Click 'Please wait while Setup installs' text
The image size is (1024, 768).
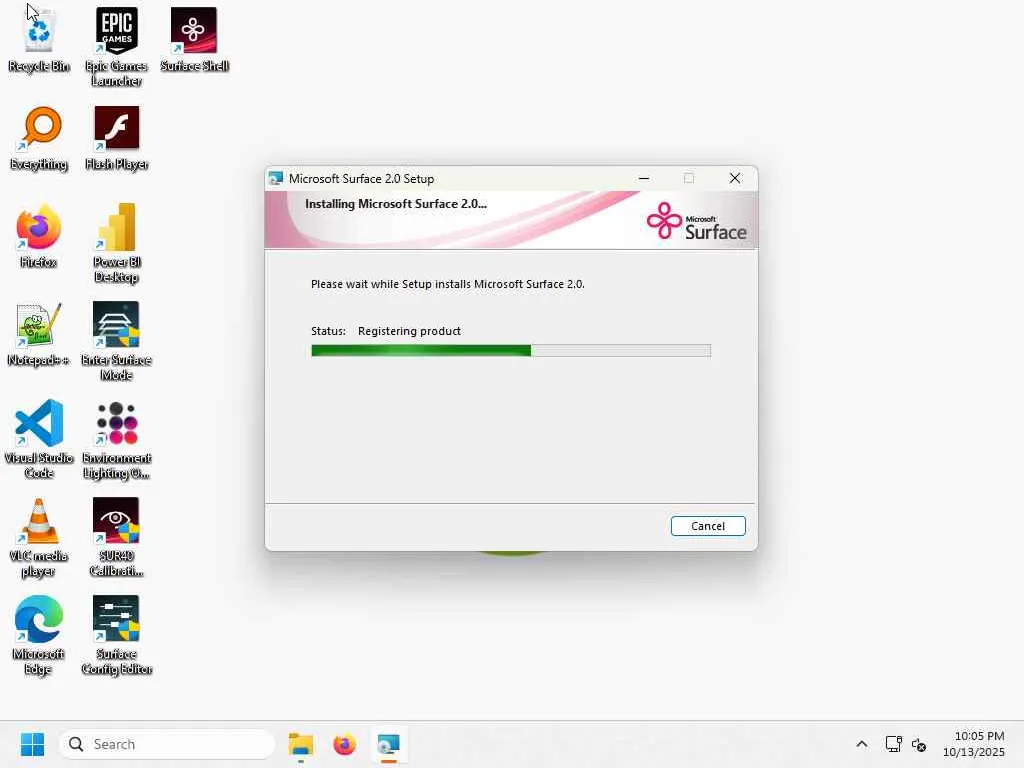[448, 284]
